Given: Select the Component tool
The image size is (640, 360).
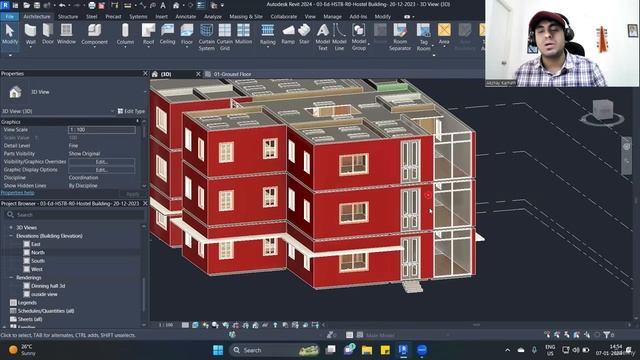Looking at the screenshot, I should [x=94, y=34].
